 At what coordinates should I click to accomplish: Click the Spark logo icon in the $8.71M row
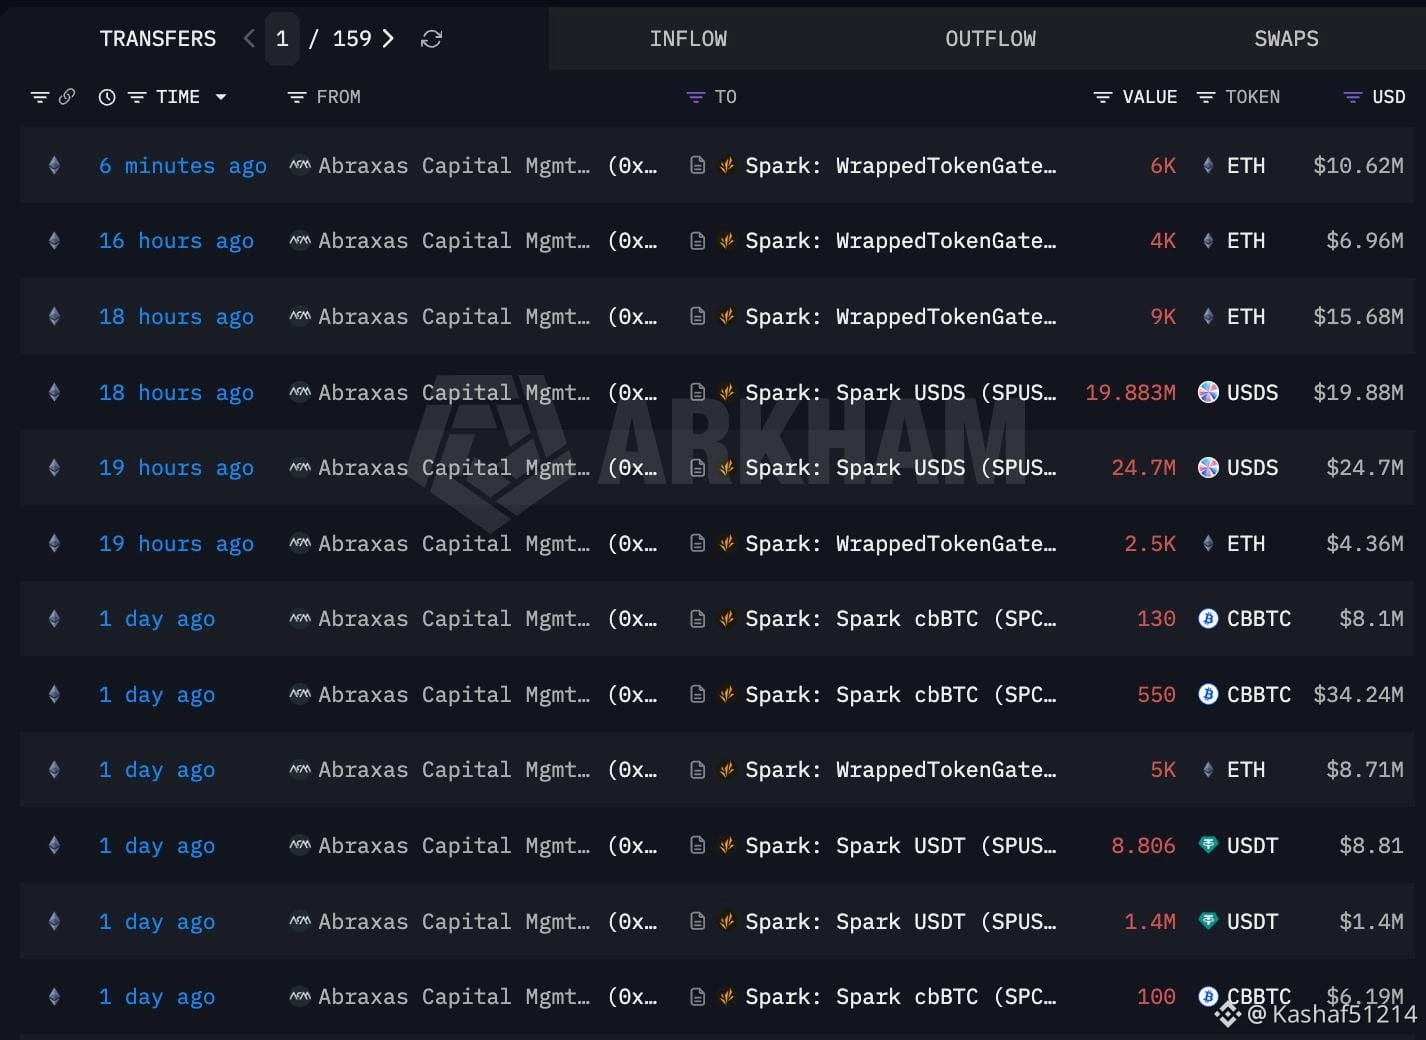point(727,770)
